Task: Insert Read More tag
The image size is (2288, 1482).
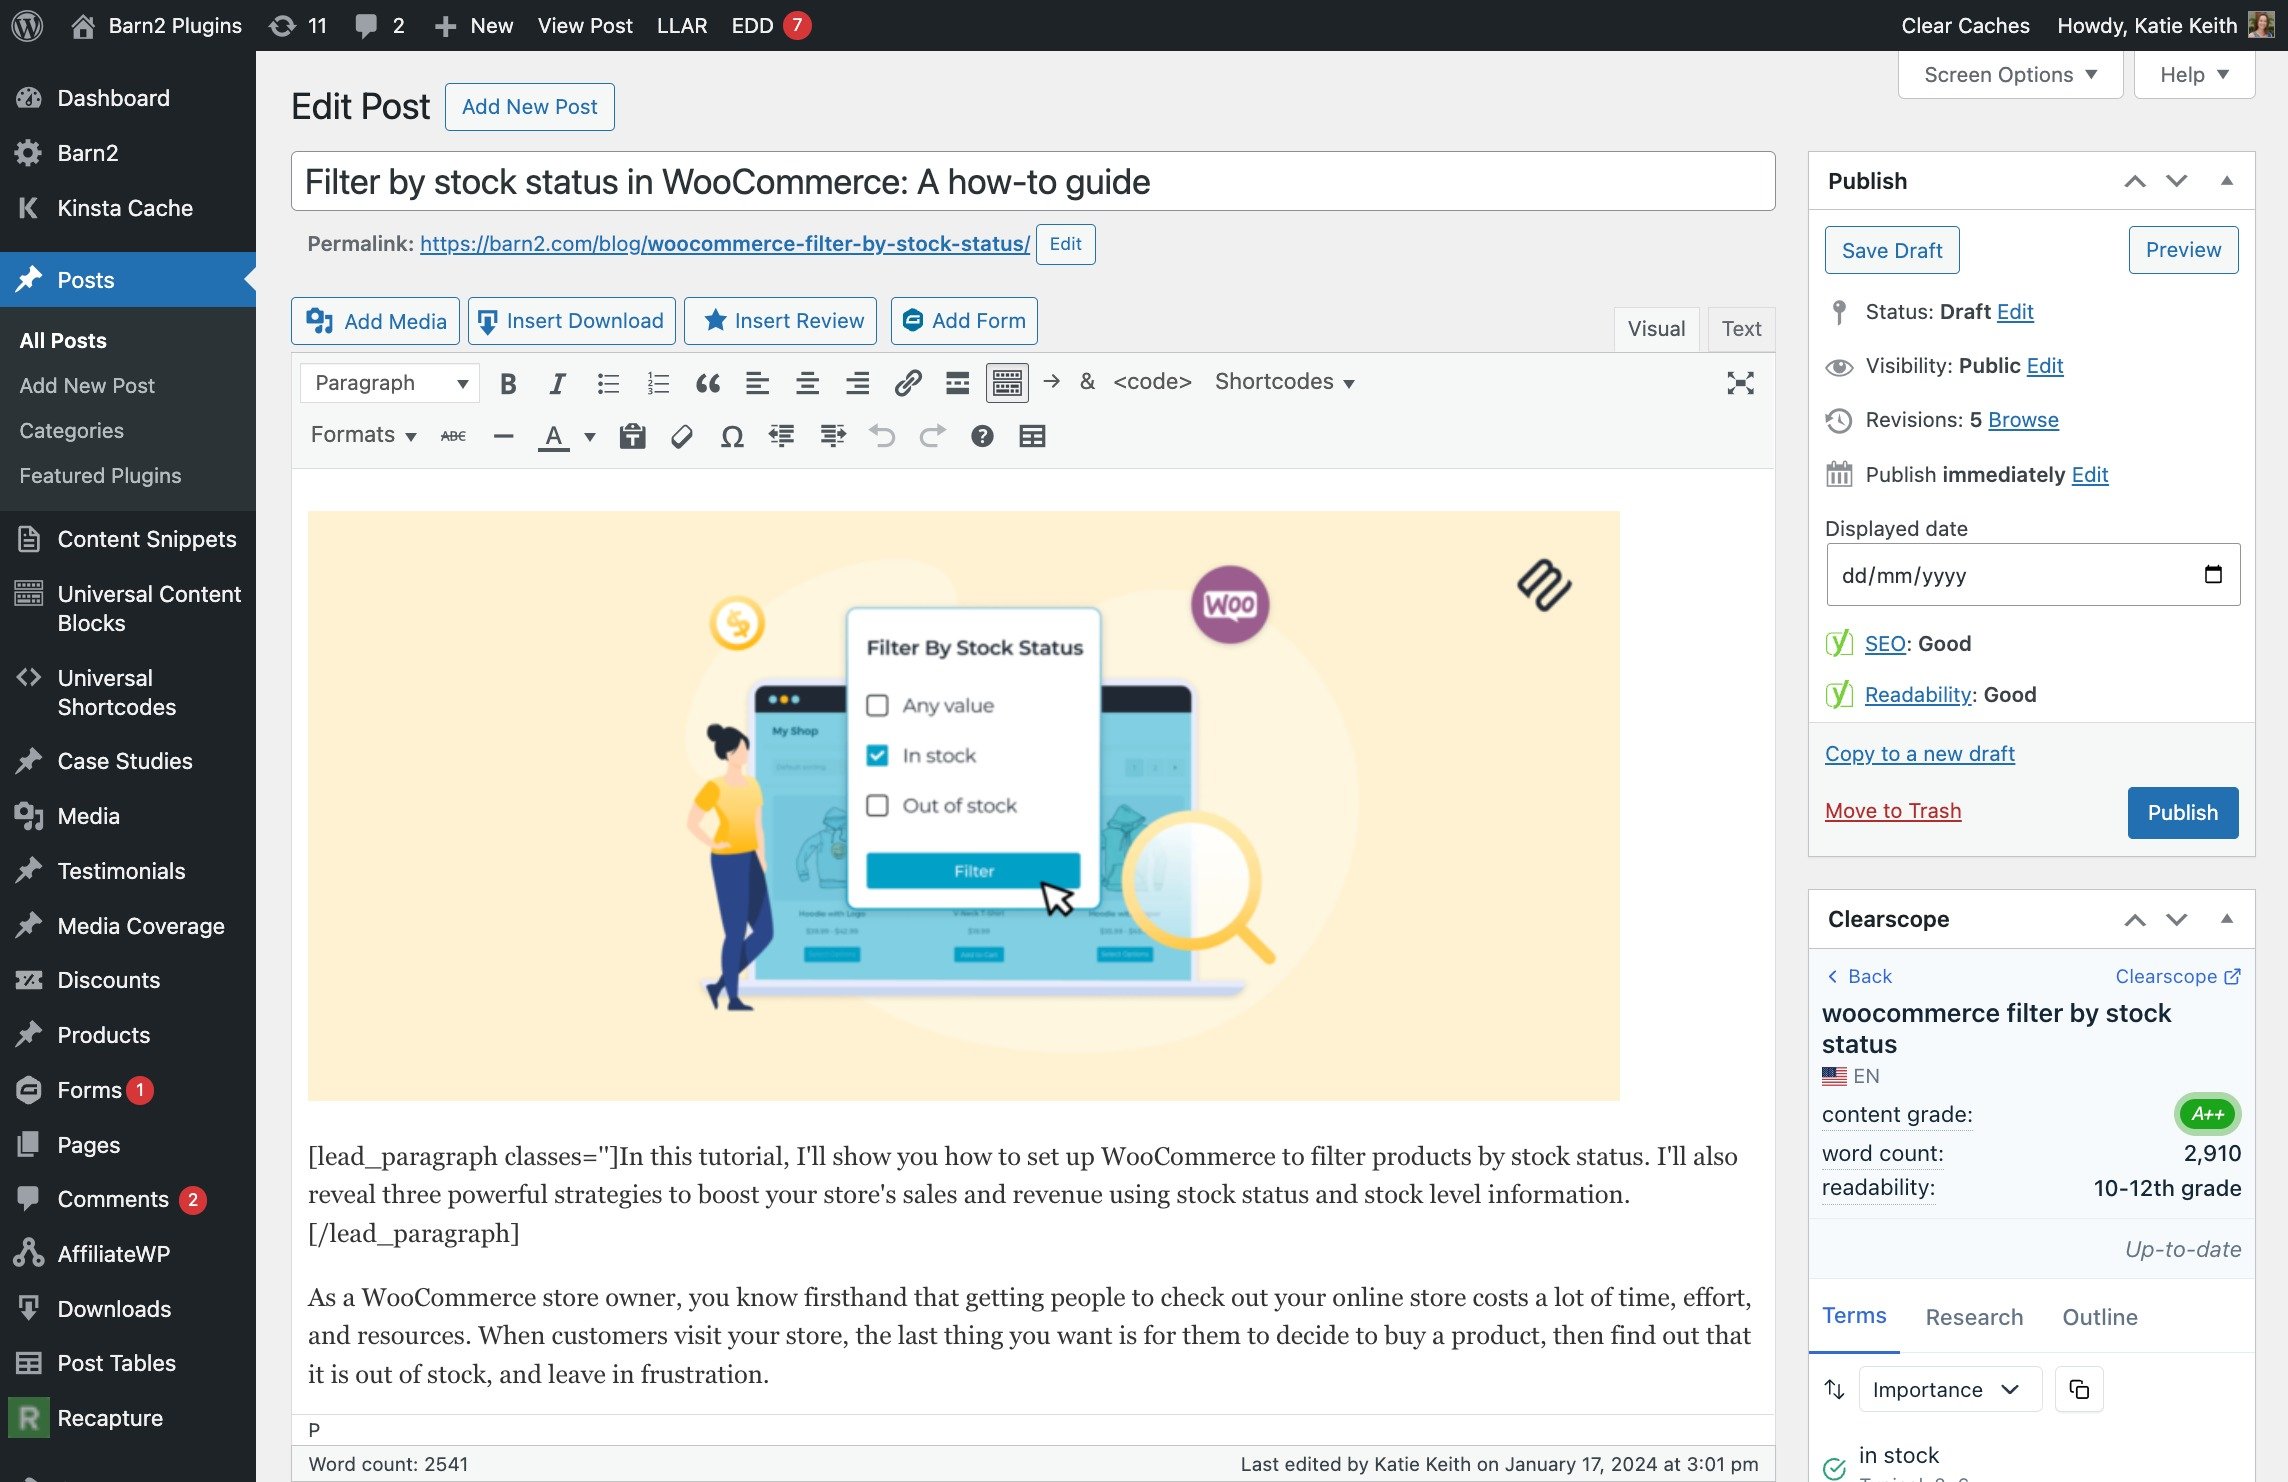Action: point(958,383)
